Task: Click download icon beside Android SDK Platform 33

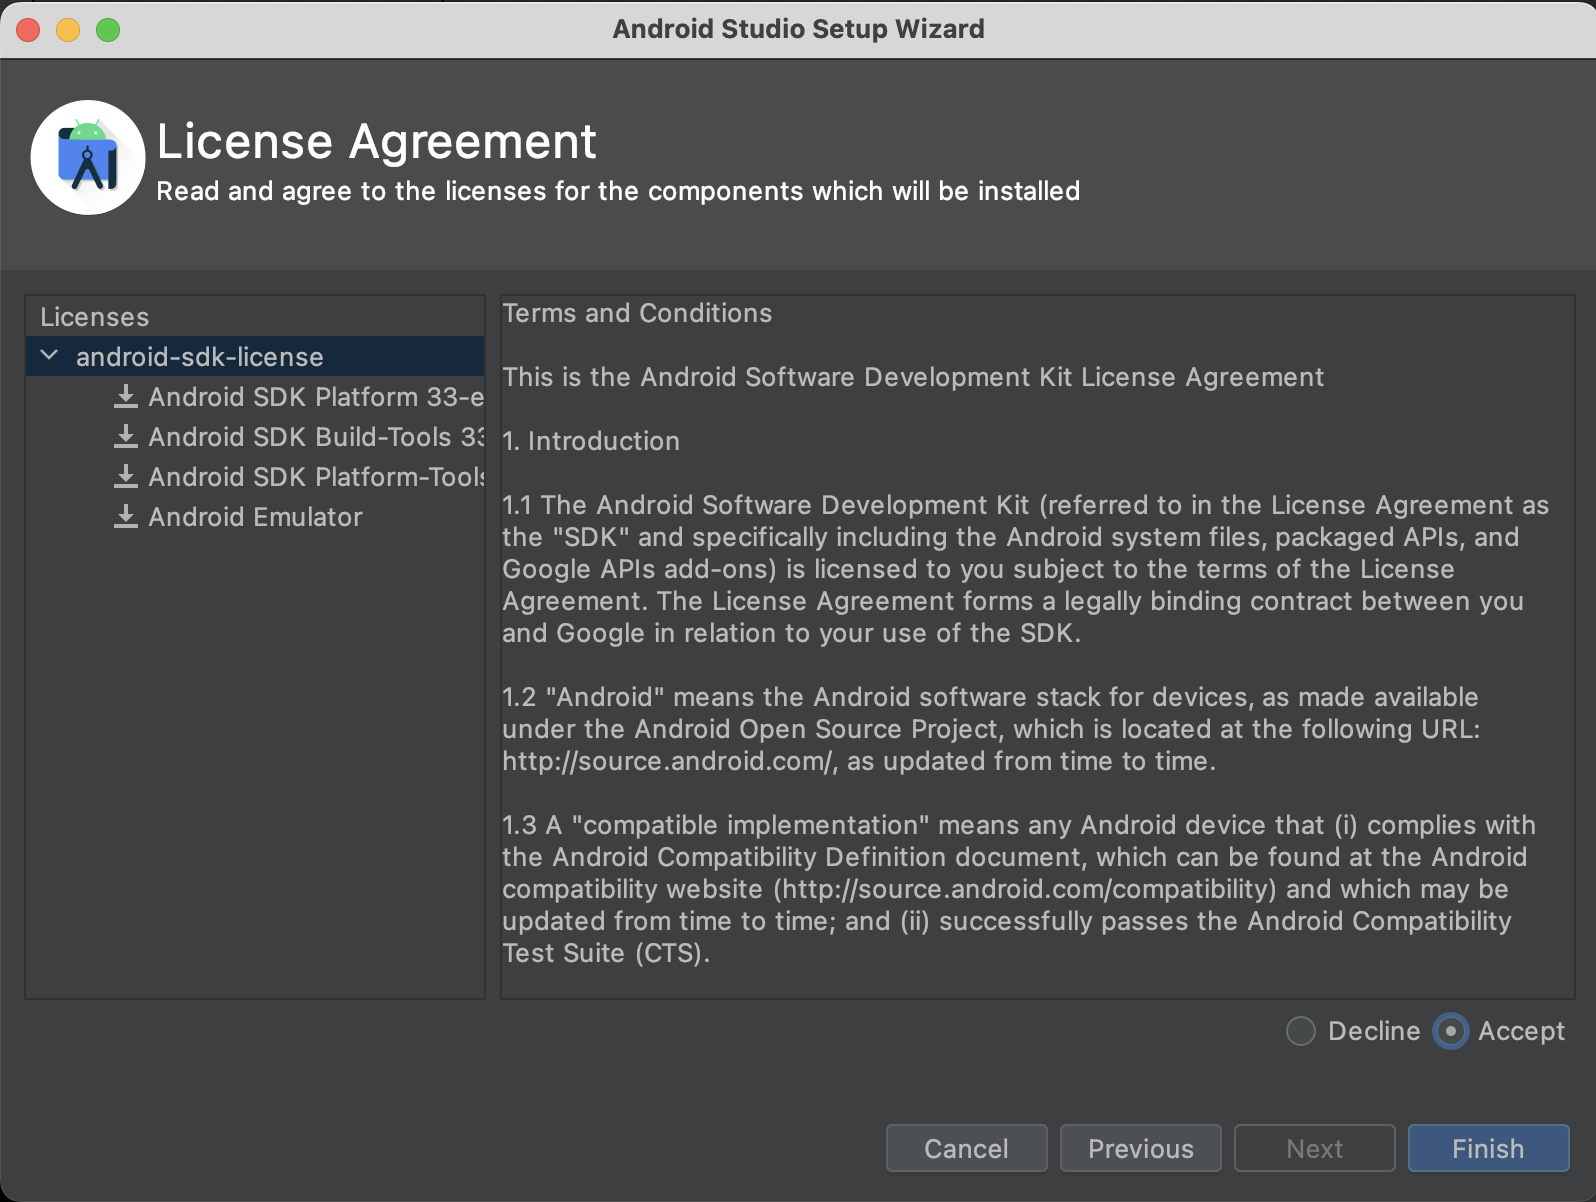Action: tap(126, 397)
